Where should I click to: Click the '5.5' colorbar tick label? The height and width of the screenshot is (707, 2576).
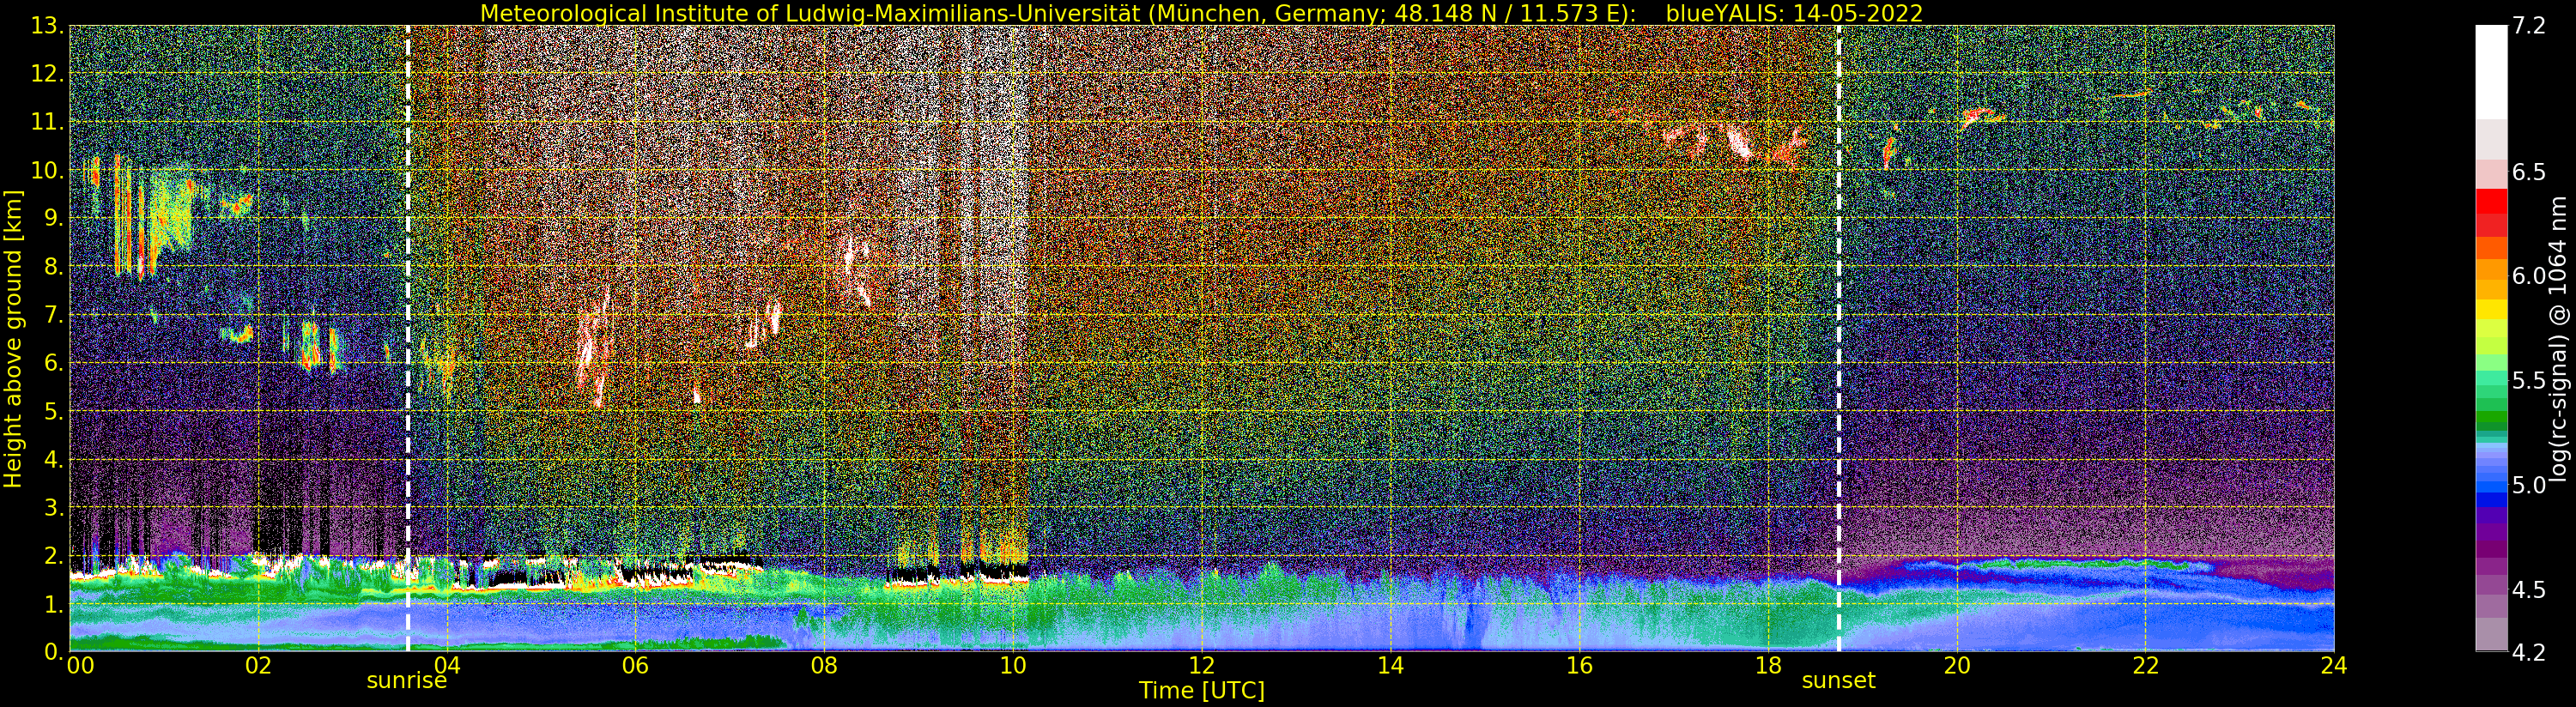coord(2528,381)
